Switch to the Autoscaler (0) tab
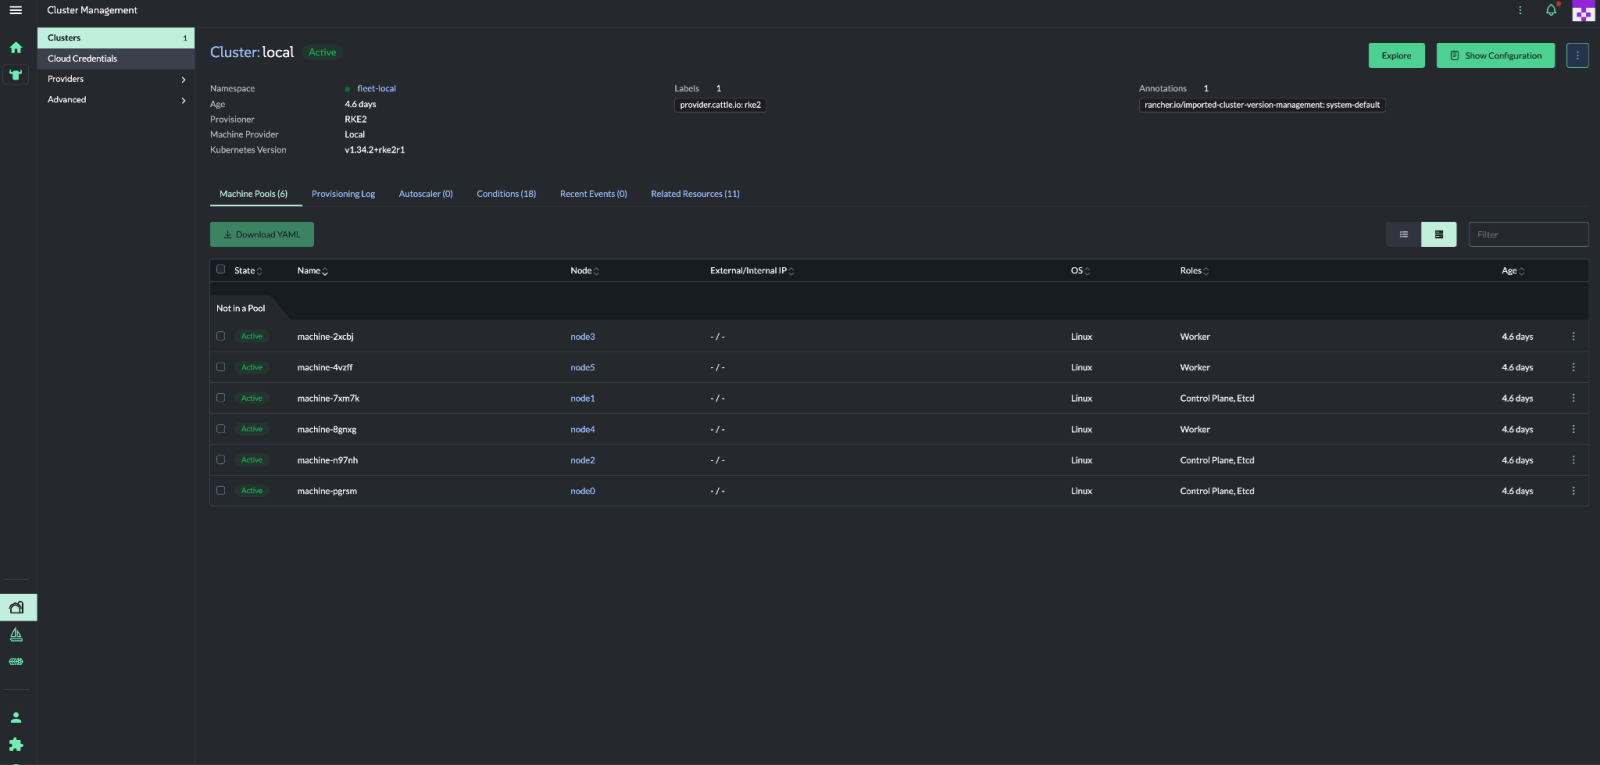 pos(426,194)
